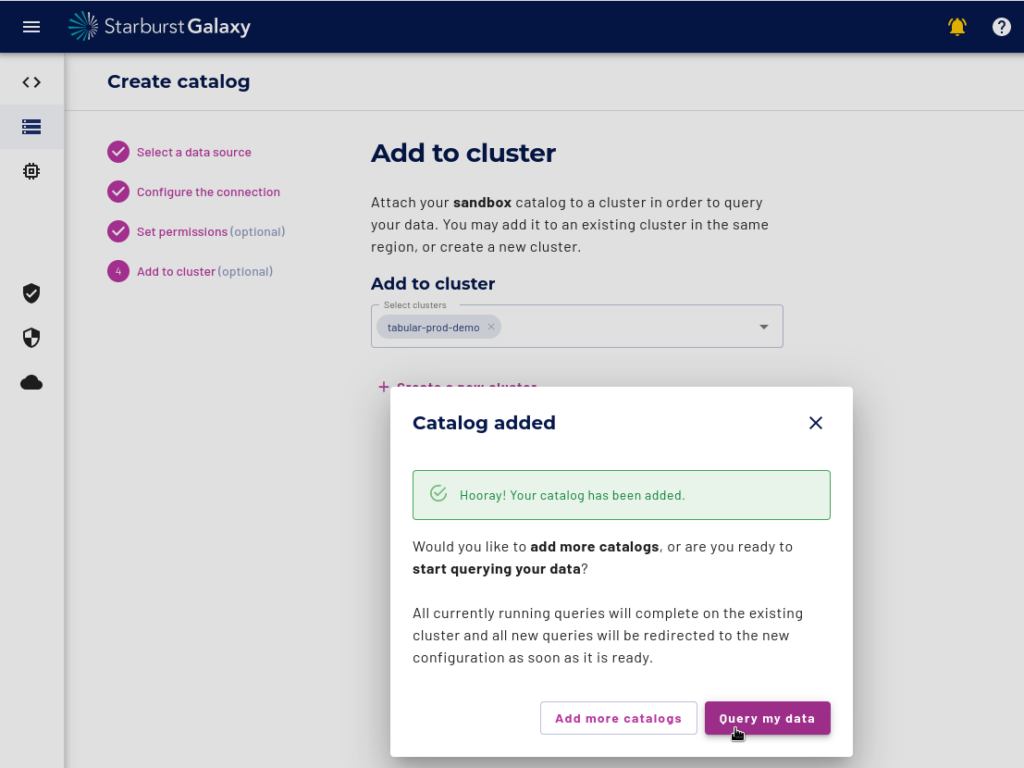Open the half-shield security sidebar icon

(x=31, y=338)
